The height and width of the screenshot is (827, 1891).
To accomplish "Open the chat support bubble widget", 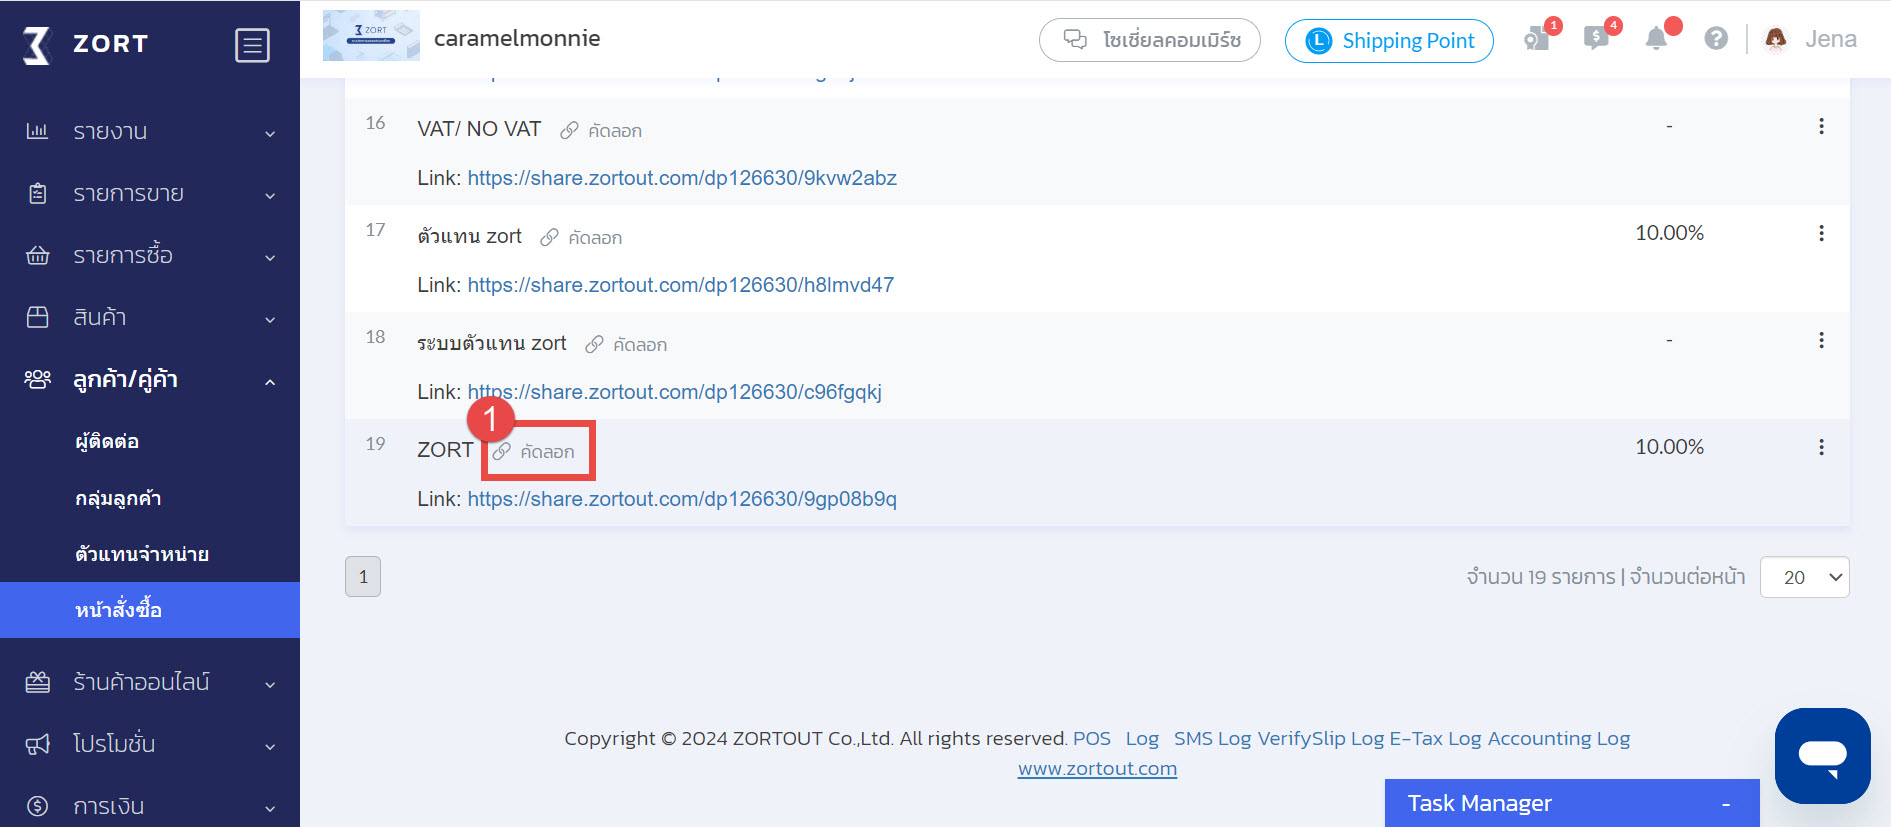I will (1822, 755).
